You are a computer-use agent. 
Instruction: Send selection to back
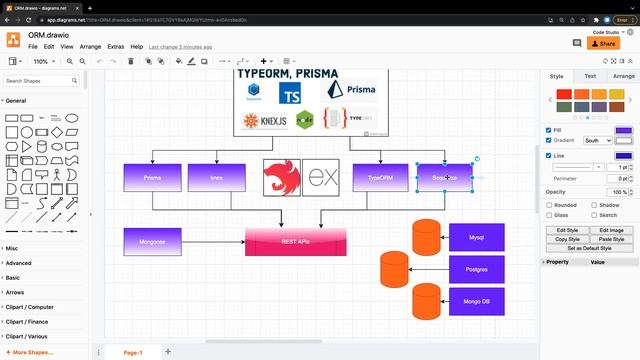click(161, 61)
